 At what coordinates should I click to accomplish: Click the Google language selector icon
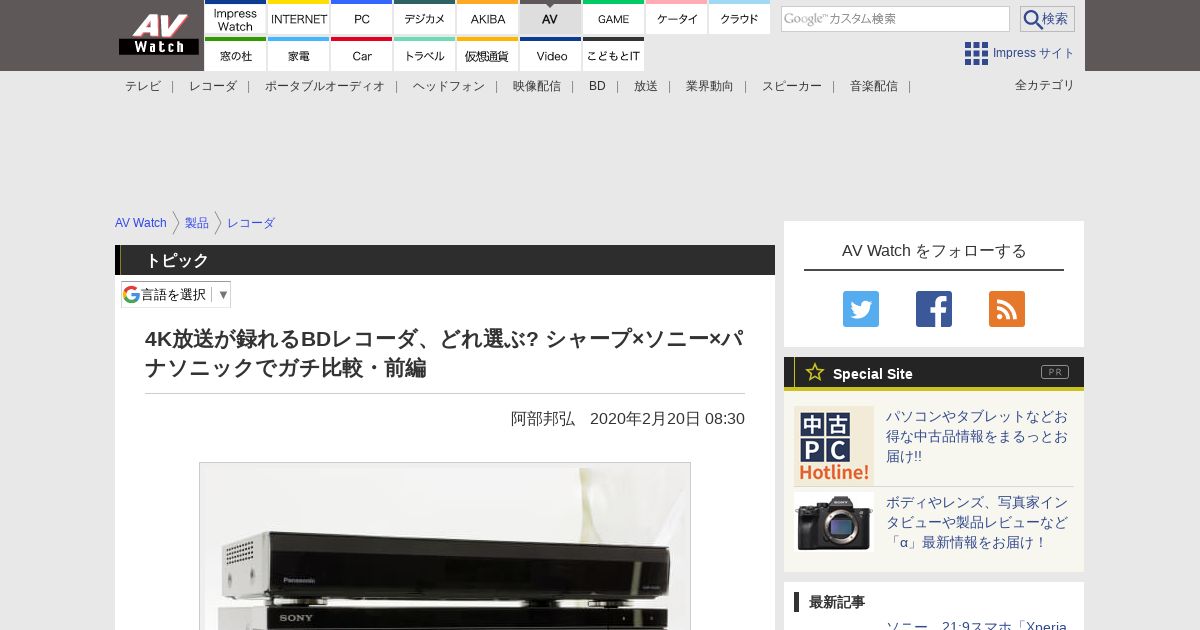point(131,294)
